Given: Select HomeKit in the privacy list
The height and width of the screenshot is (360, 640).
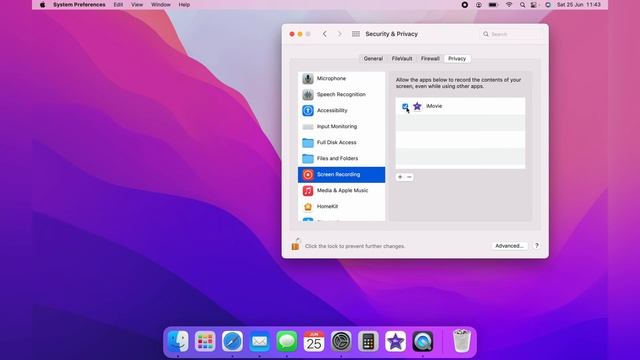Looking at the screenshot, I should coord(341,207).
